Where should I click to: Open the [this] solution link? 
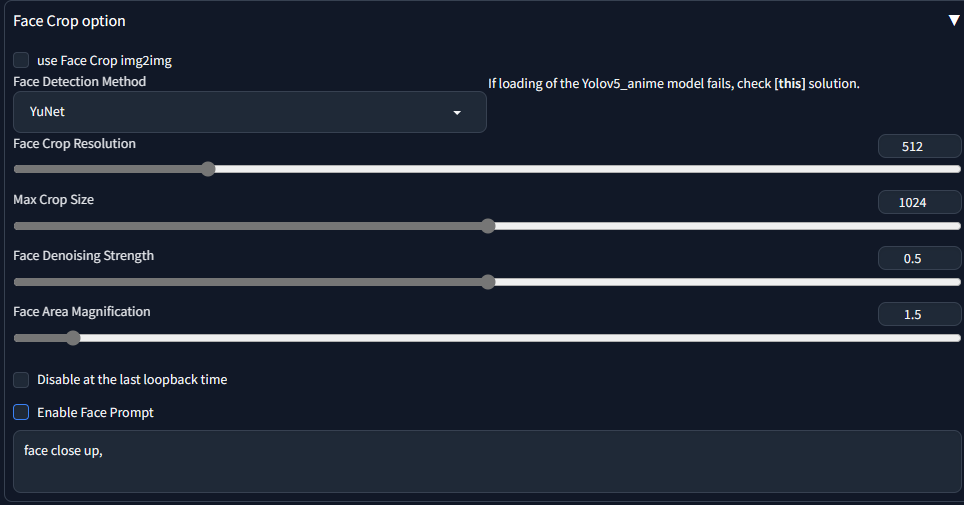click(789, 84)
